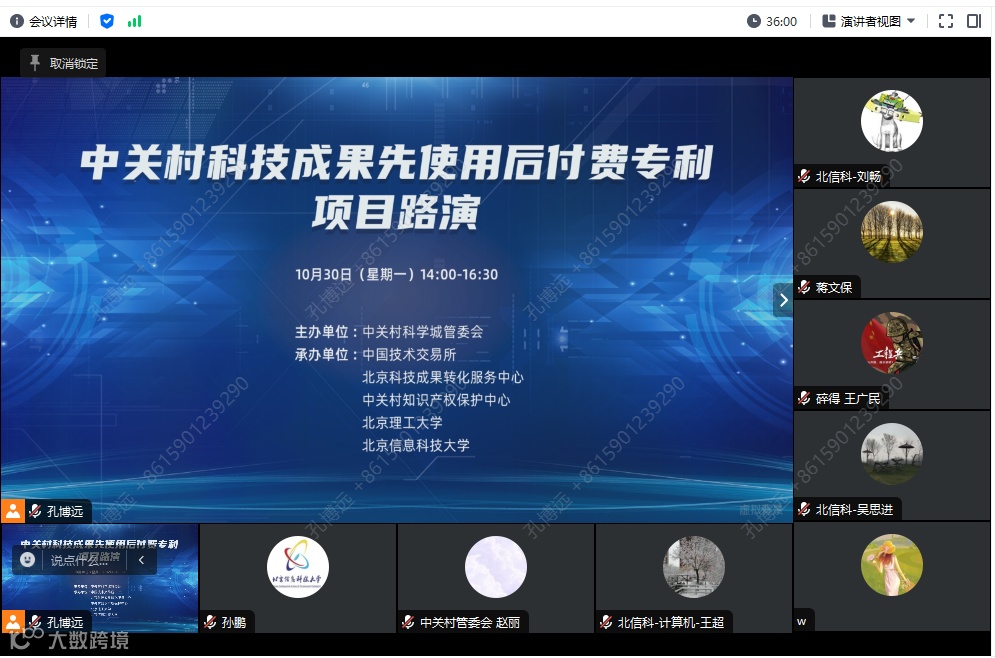Select the 北信科-计算机-王超 avatar
This screenshot has width=995, height=658.
(x=694, y=567)
